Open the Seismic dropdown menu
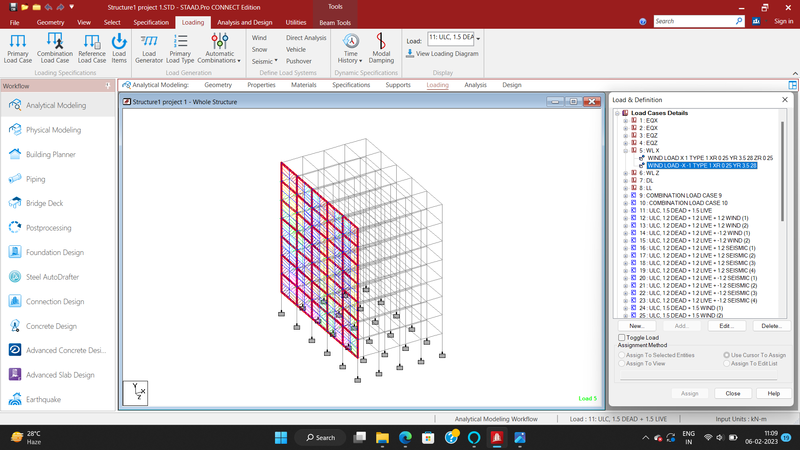The image size is (800, 450). click(264, 61)
